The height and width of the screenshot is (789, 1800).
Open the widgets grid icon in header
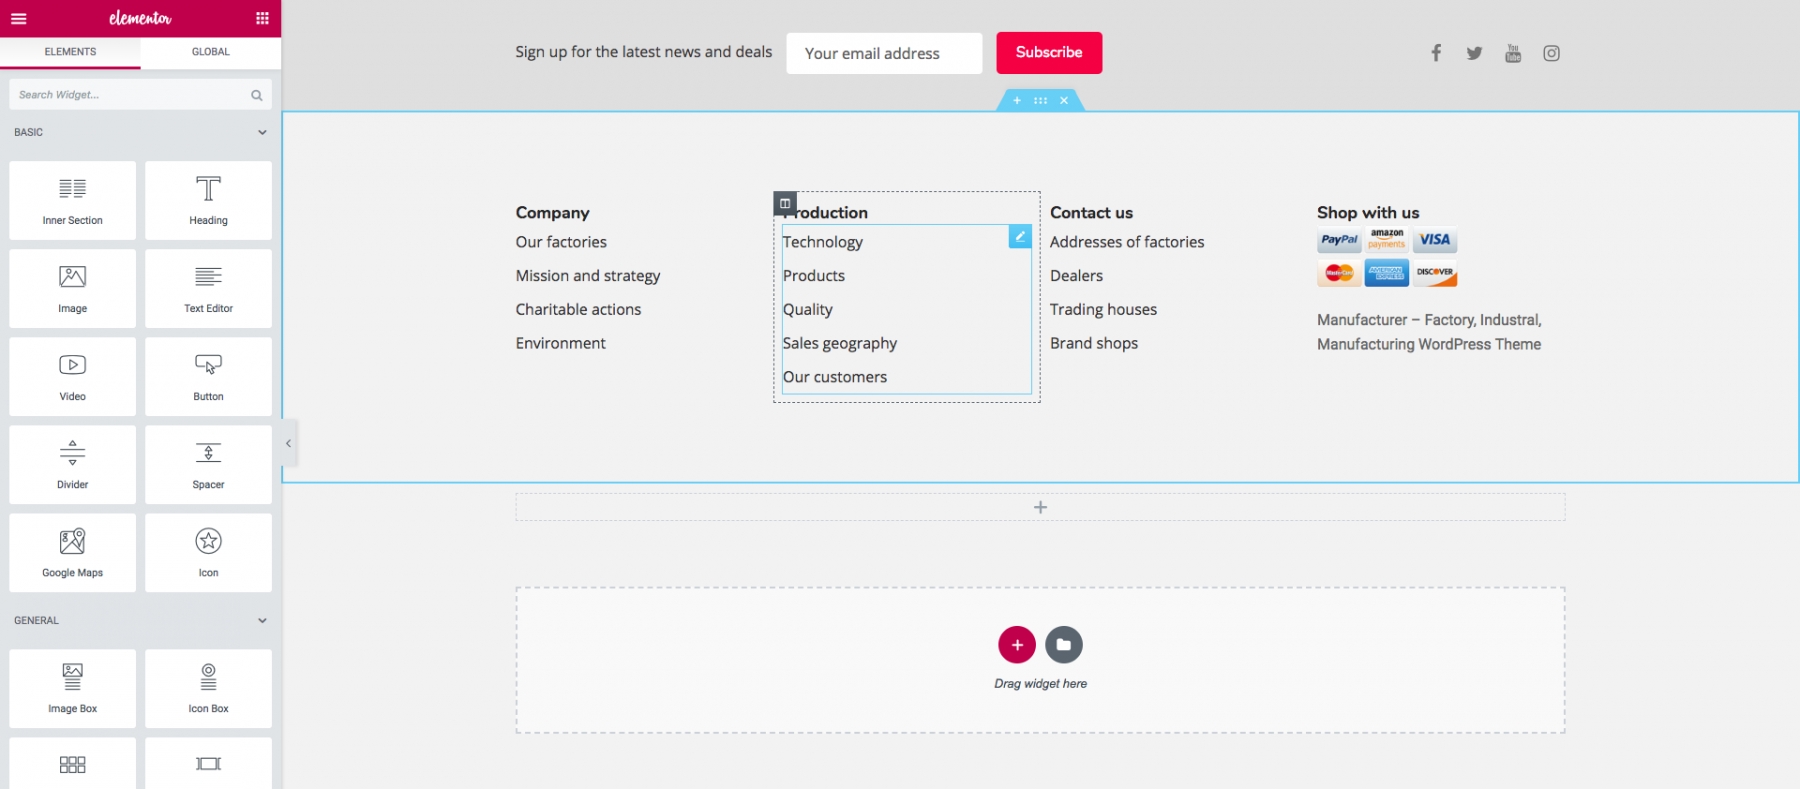[x=262, y=18]
